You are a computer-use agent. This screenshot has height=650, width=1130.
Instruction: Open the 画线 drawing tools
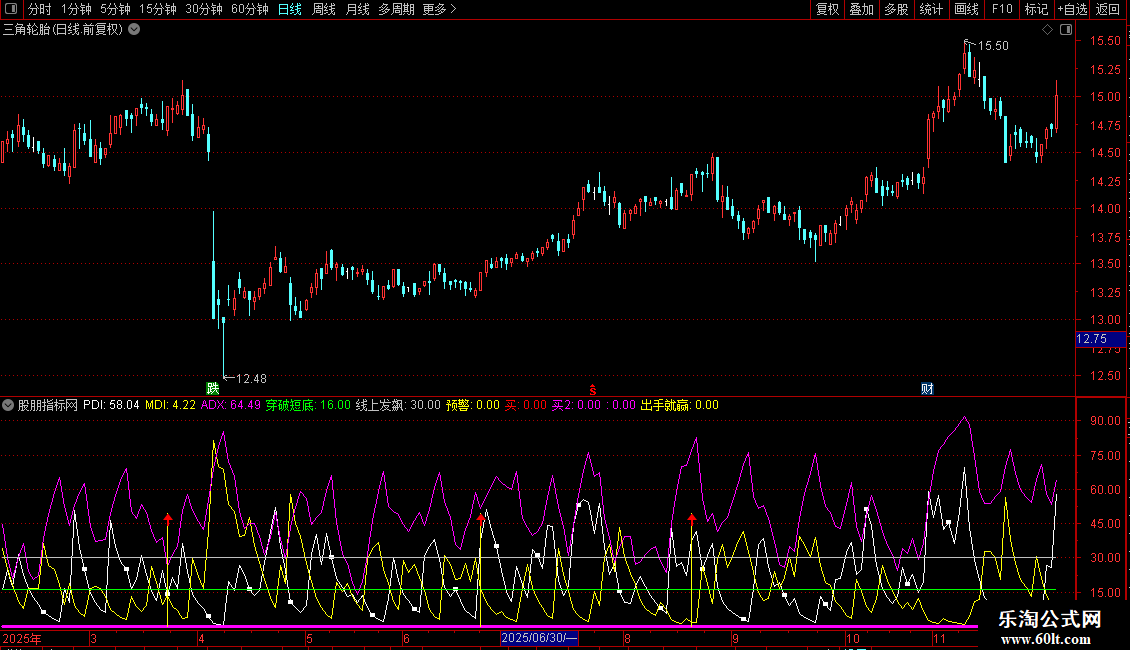pyautogui.click(x=966, y=9)
